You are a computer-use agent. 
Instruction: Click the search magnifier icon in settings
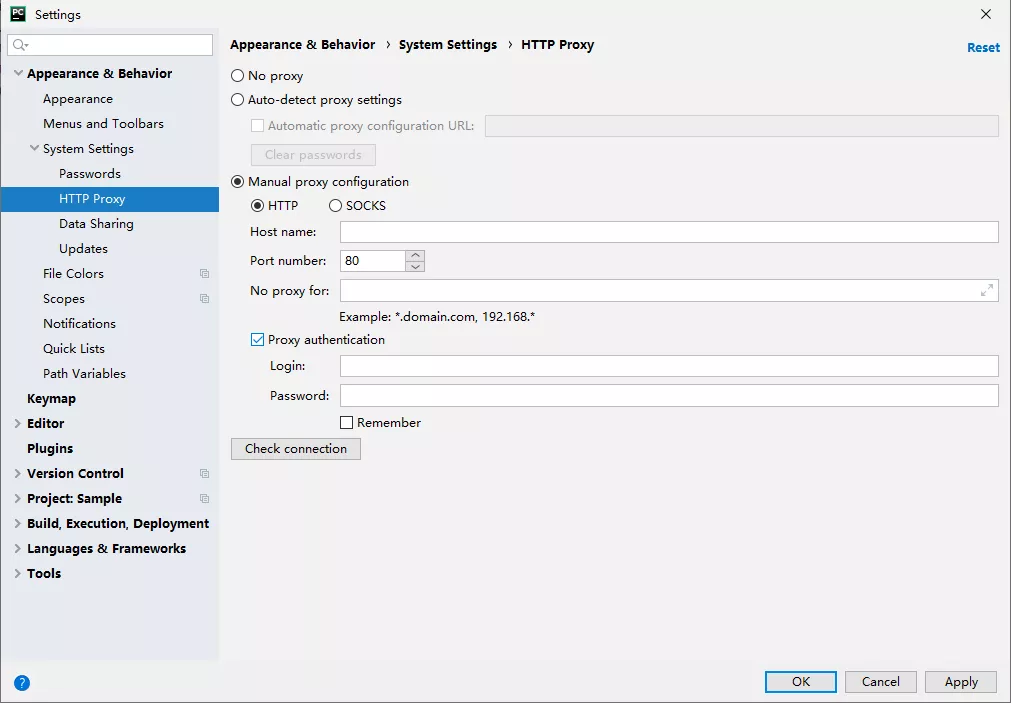point(20,45)
